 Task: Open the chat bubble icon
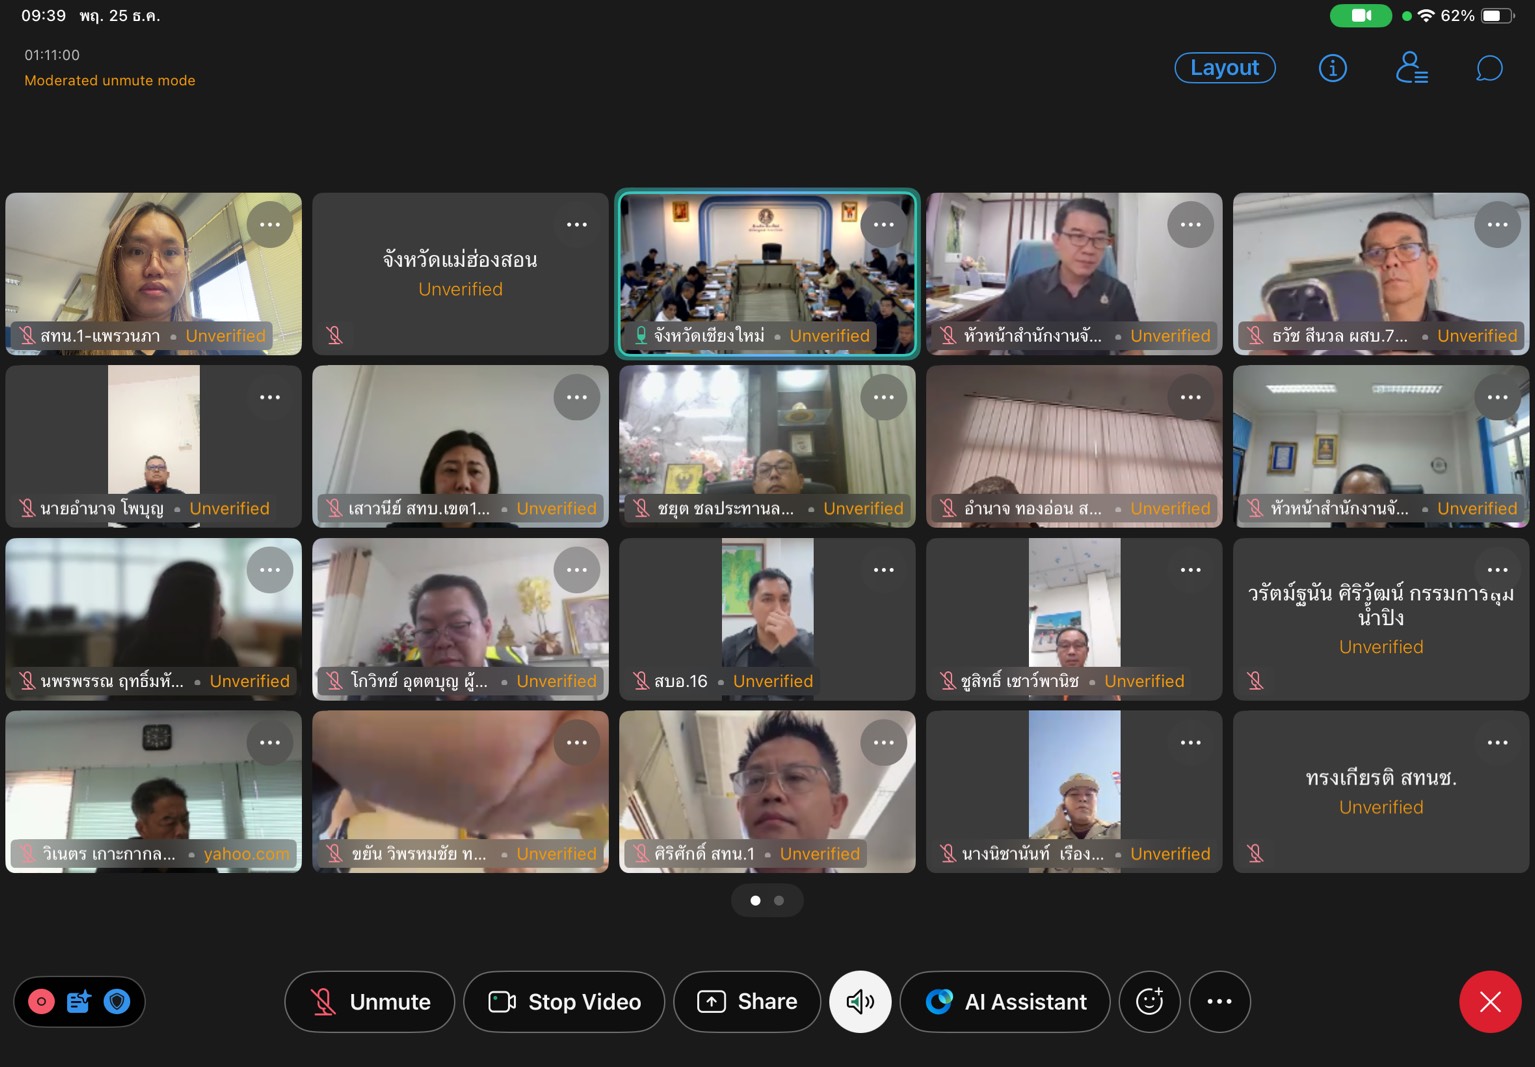(x=1489, y=68)
